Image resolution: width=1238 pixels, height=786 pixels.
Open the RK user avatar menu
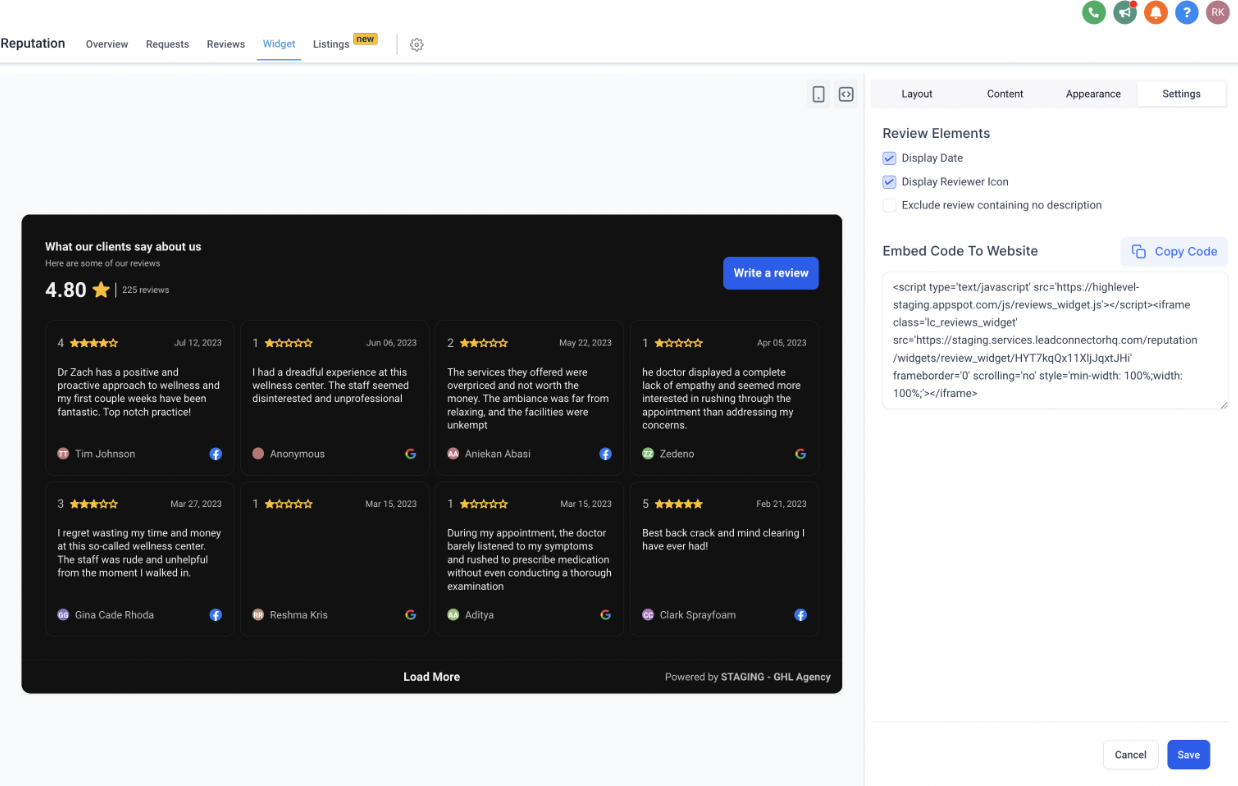pyautogui.click(x=1217, y=13)
